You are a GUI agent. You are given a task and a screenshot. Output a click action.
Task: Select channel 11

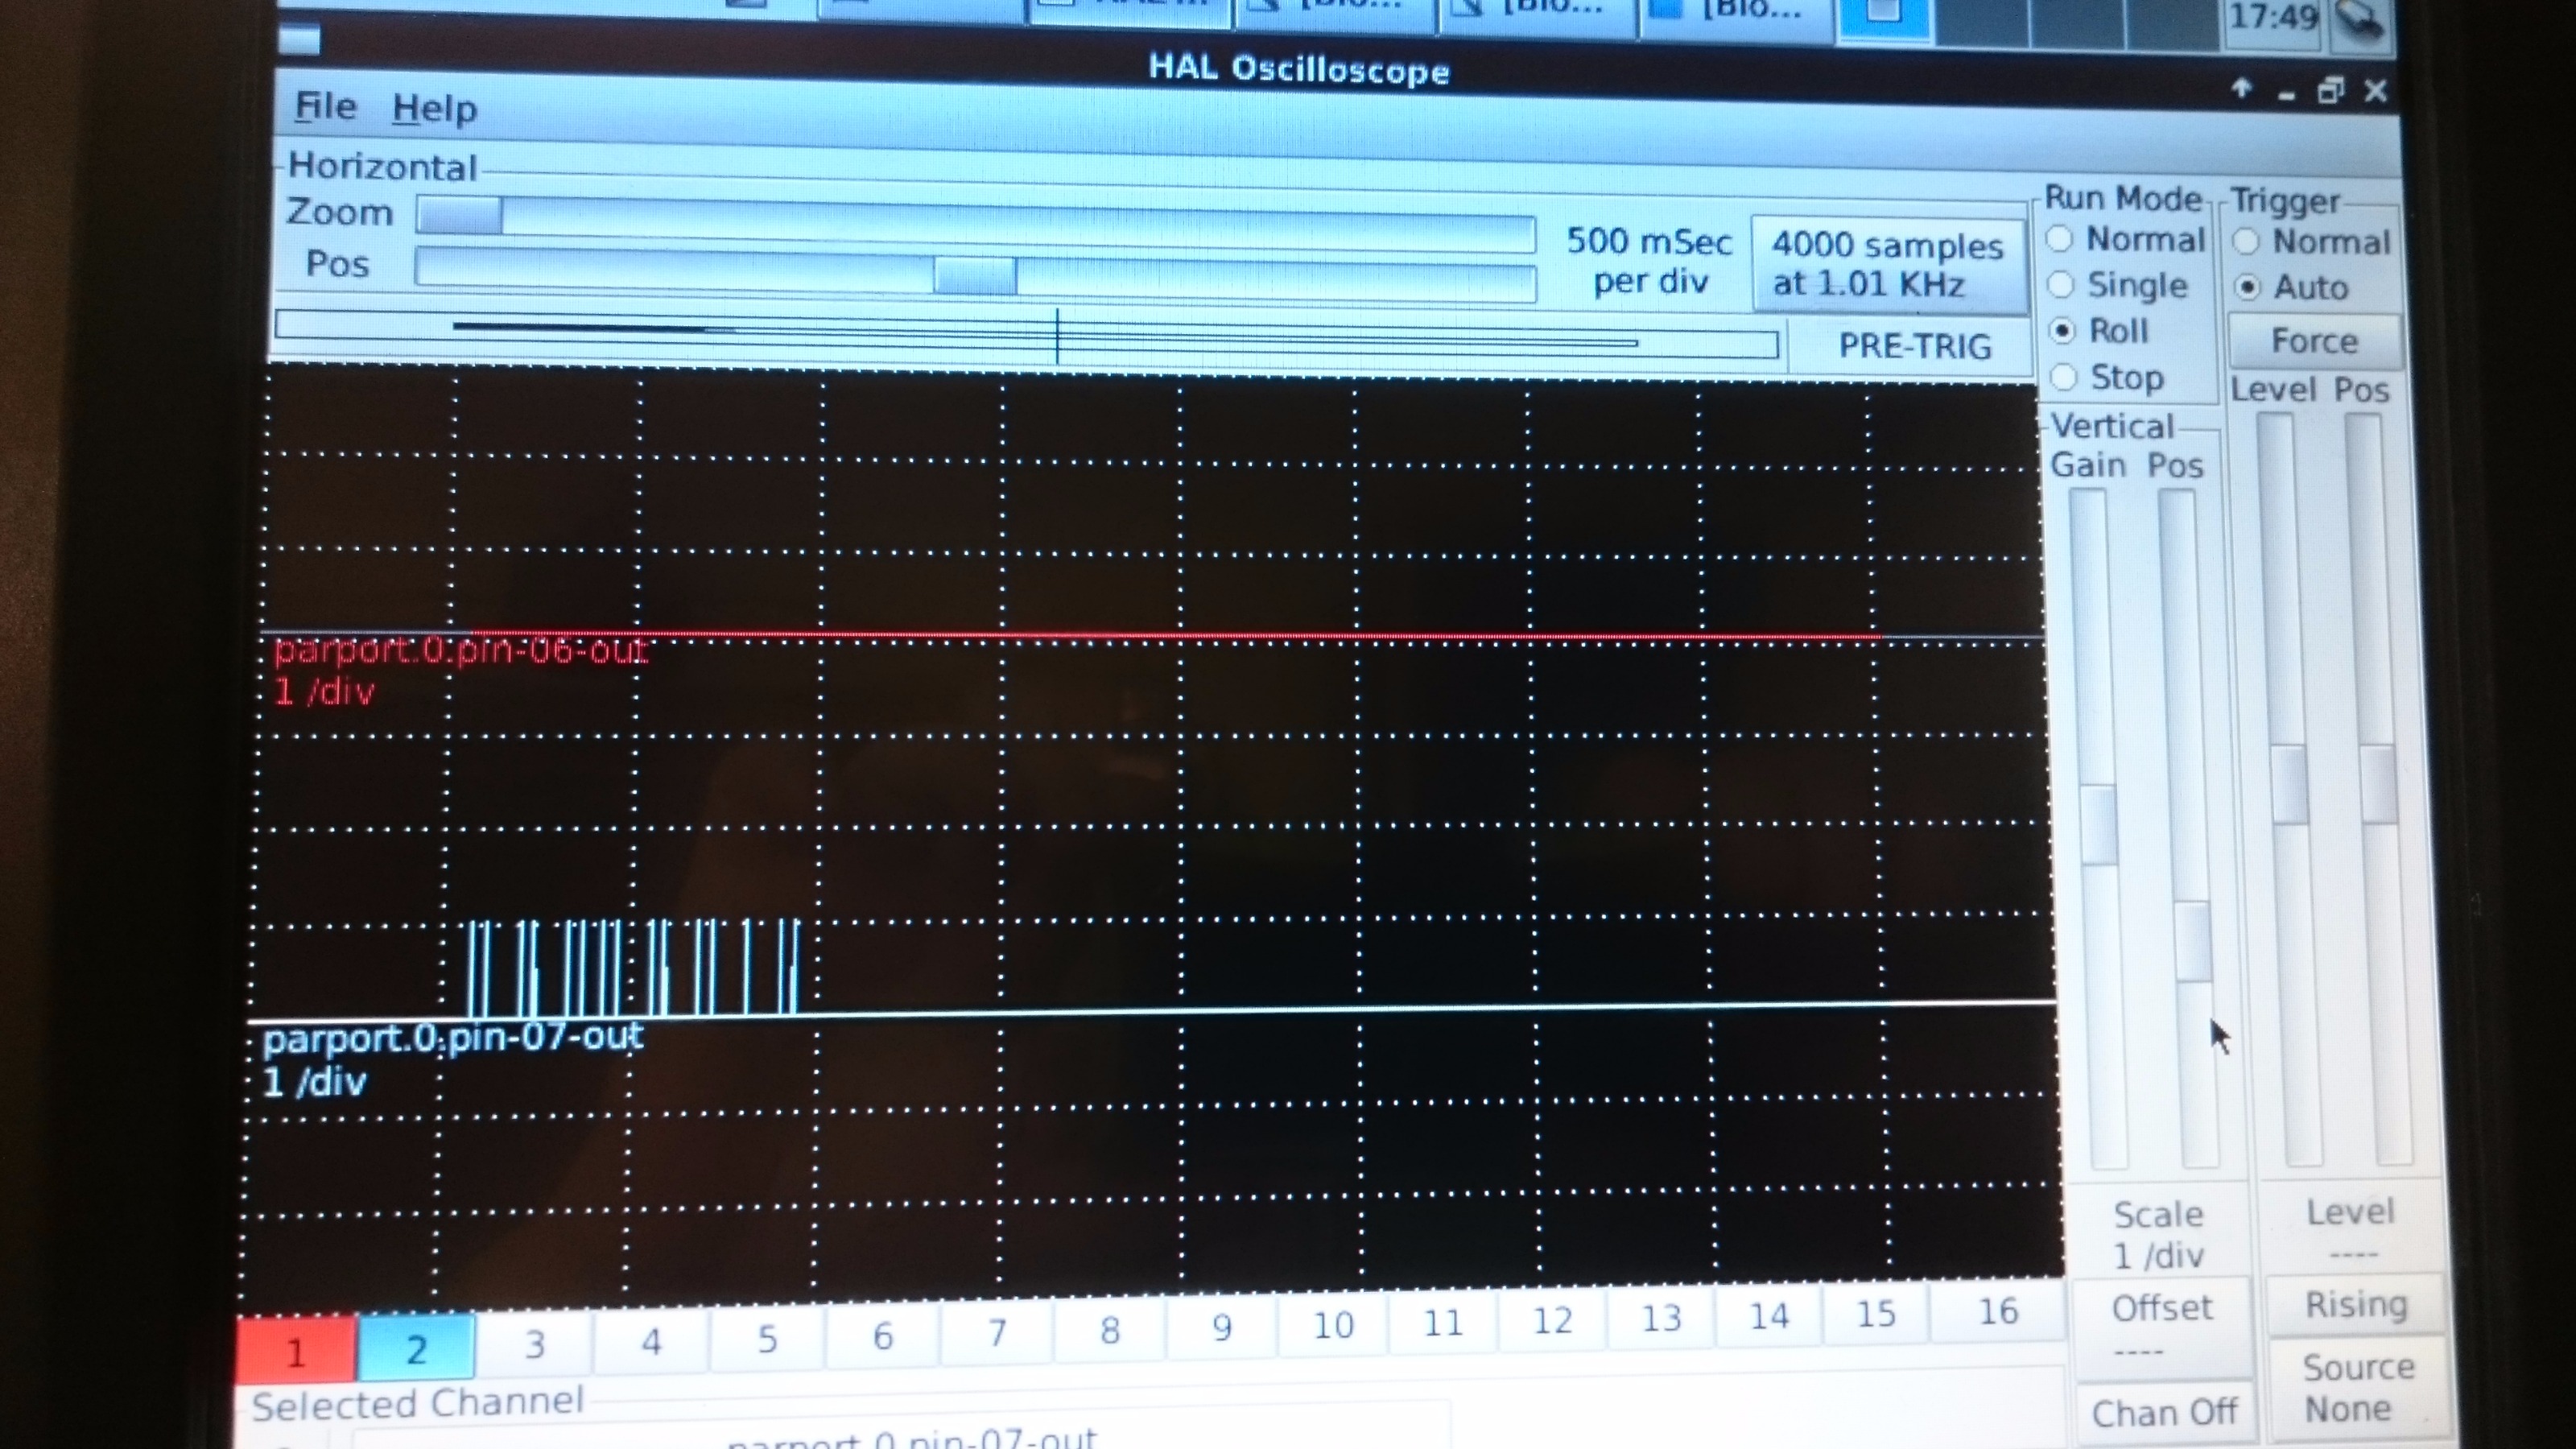click(x=1442, y=1322)
